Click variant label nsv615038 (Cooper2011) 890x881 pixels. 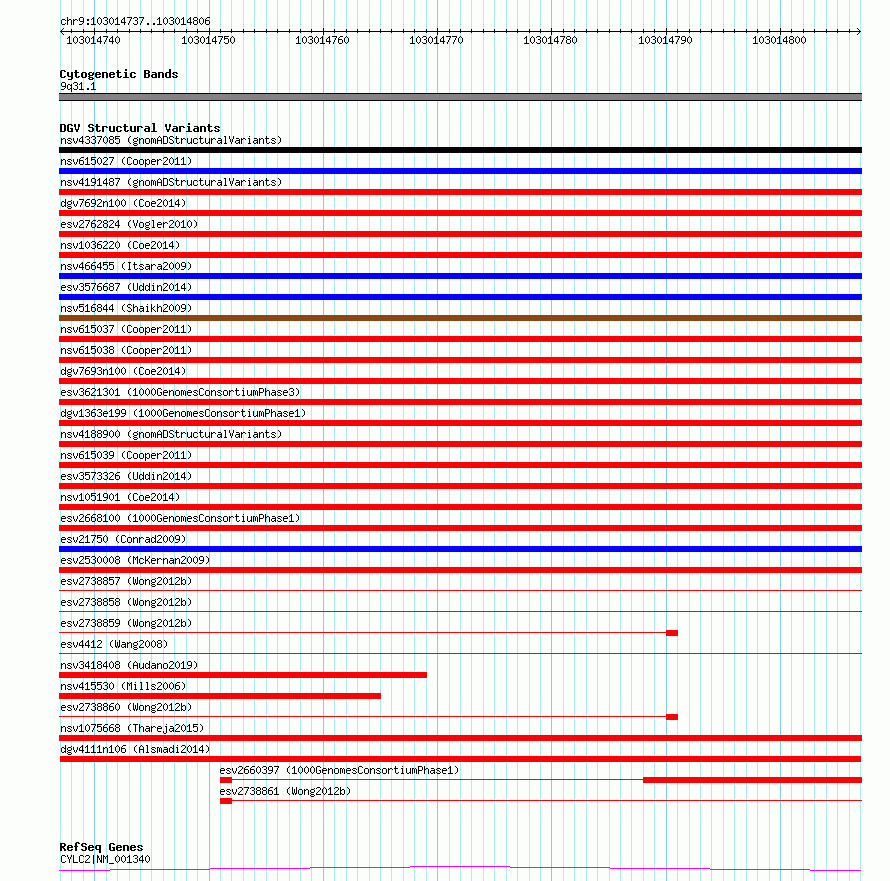pos(126,350)
